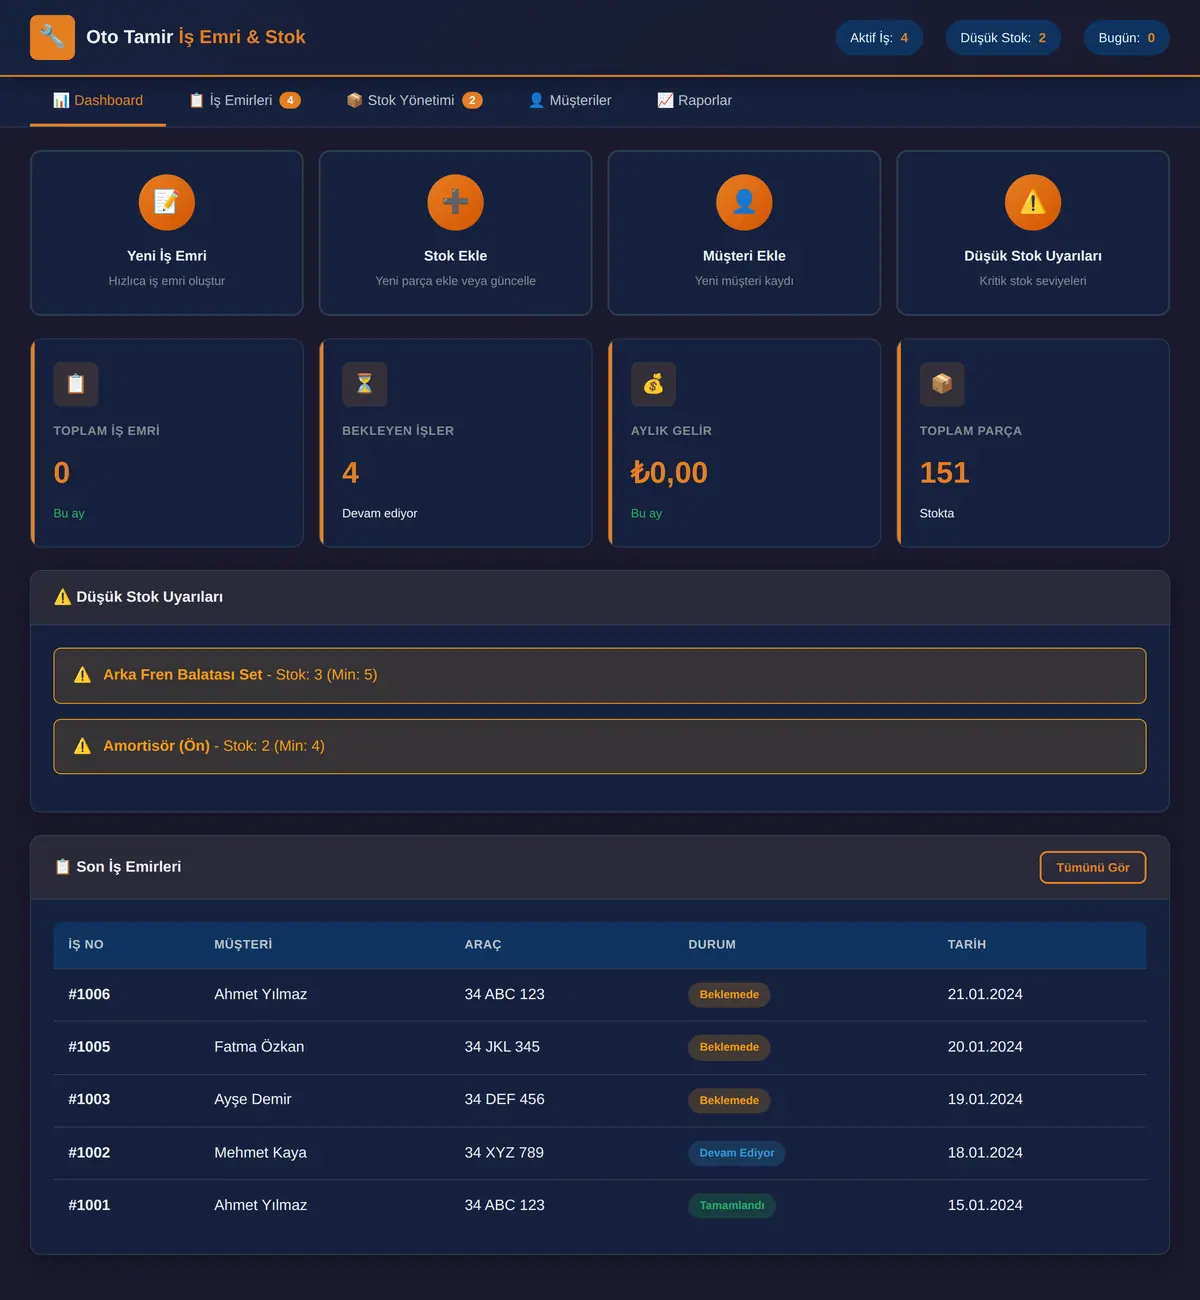Click work order number #1005
1200x1300 pixels.
click(89, 1047)
